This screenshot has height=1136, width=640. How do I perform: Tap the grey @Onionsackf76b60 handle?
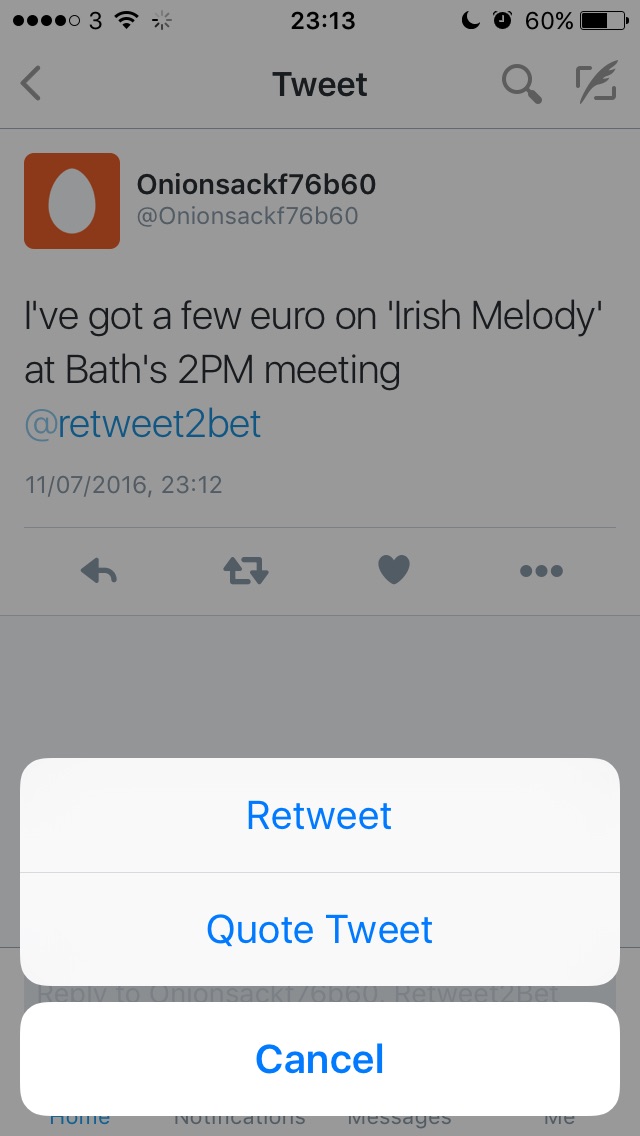coord(247,216)
